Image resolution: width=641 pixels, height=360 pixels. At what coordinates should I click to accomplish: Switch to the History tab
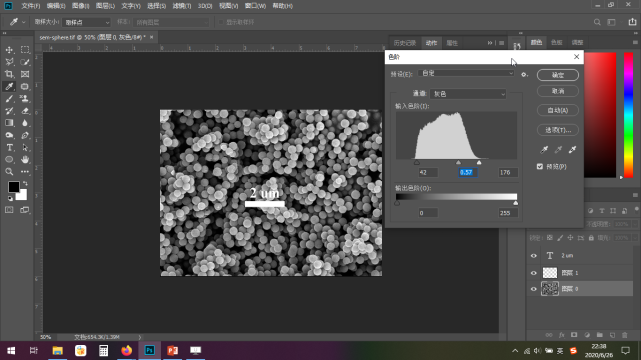pyautogui.click(x=405, y=43)
